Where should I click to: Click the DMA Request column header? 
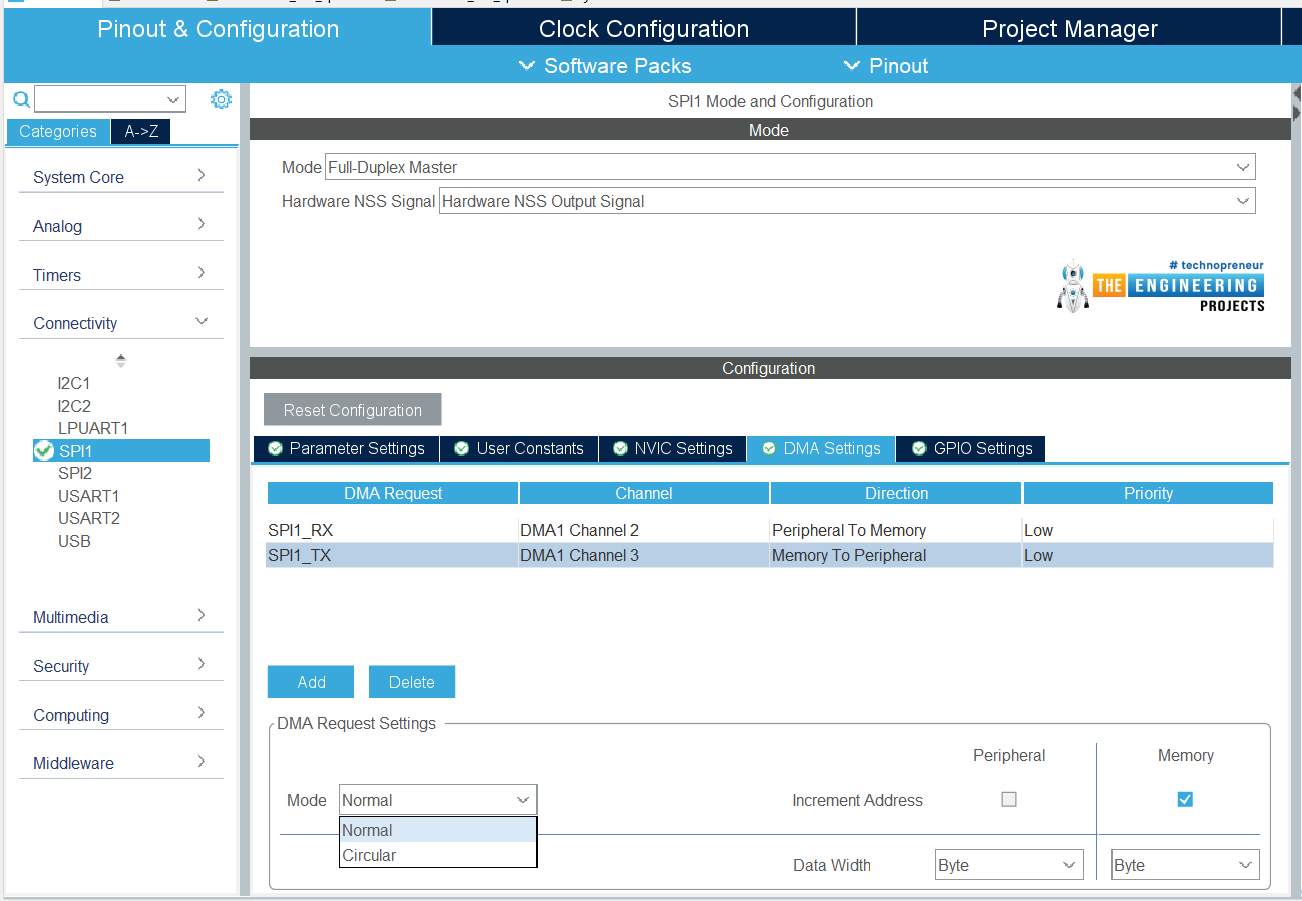click(x=393, y=493)
